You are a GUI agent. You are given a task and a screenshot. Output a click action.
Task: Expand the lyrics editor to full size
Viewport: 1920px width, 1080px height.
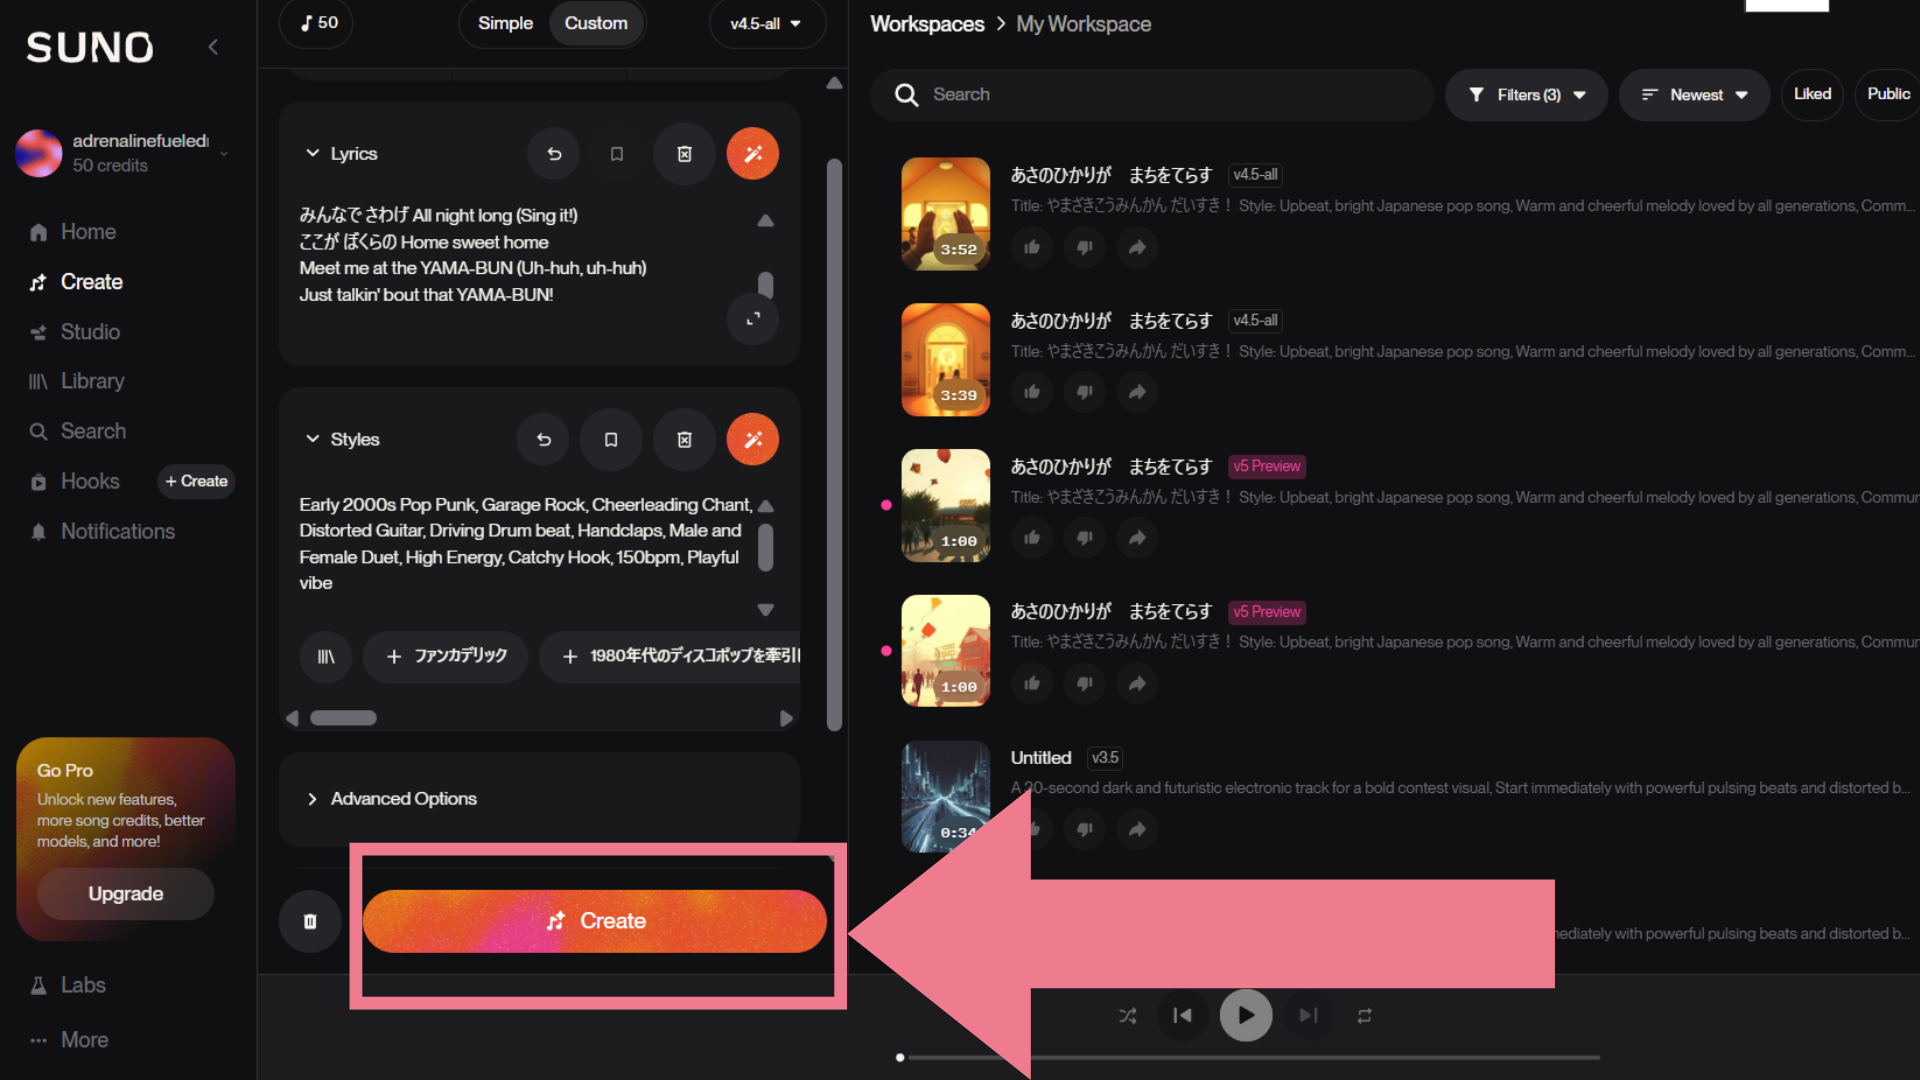[x=752, y=319]
